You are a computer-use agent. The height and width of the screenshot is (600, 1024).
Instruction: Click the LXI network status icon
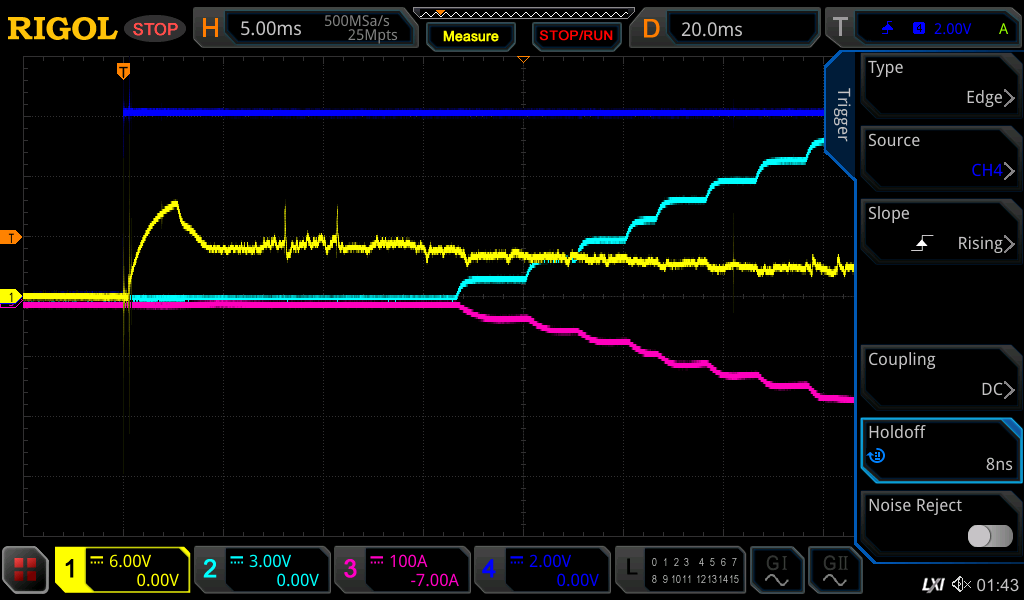point(932,584)
